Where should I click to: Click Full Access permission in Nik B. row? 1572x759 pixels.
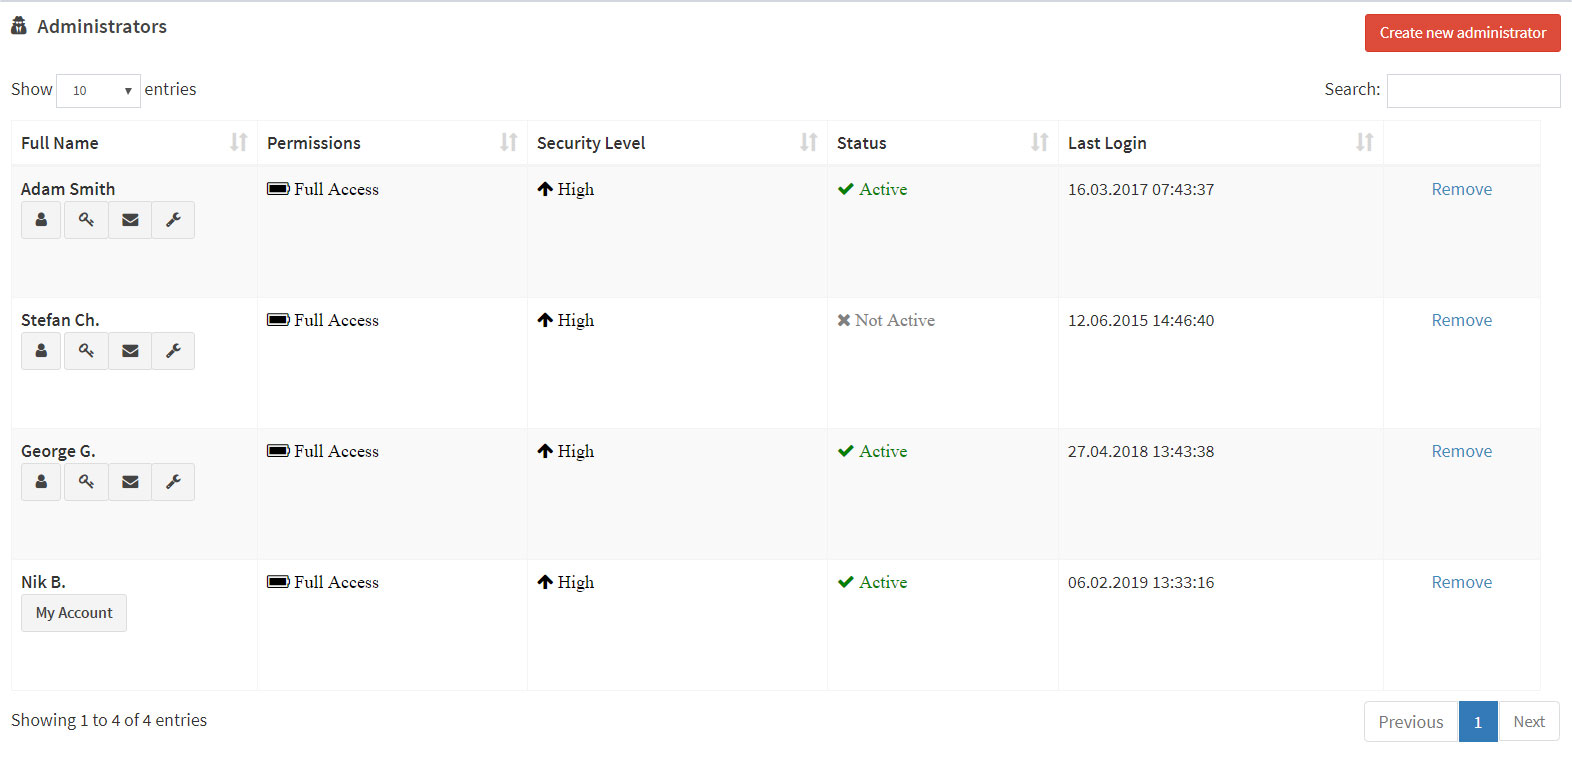point(323,582)
